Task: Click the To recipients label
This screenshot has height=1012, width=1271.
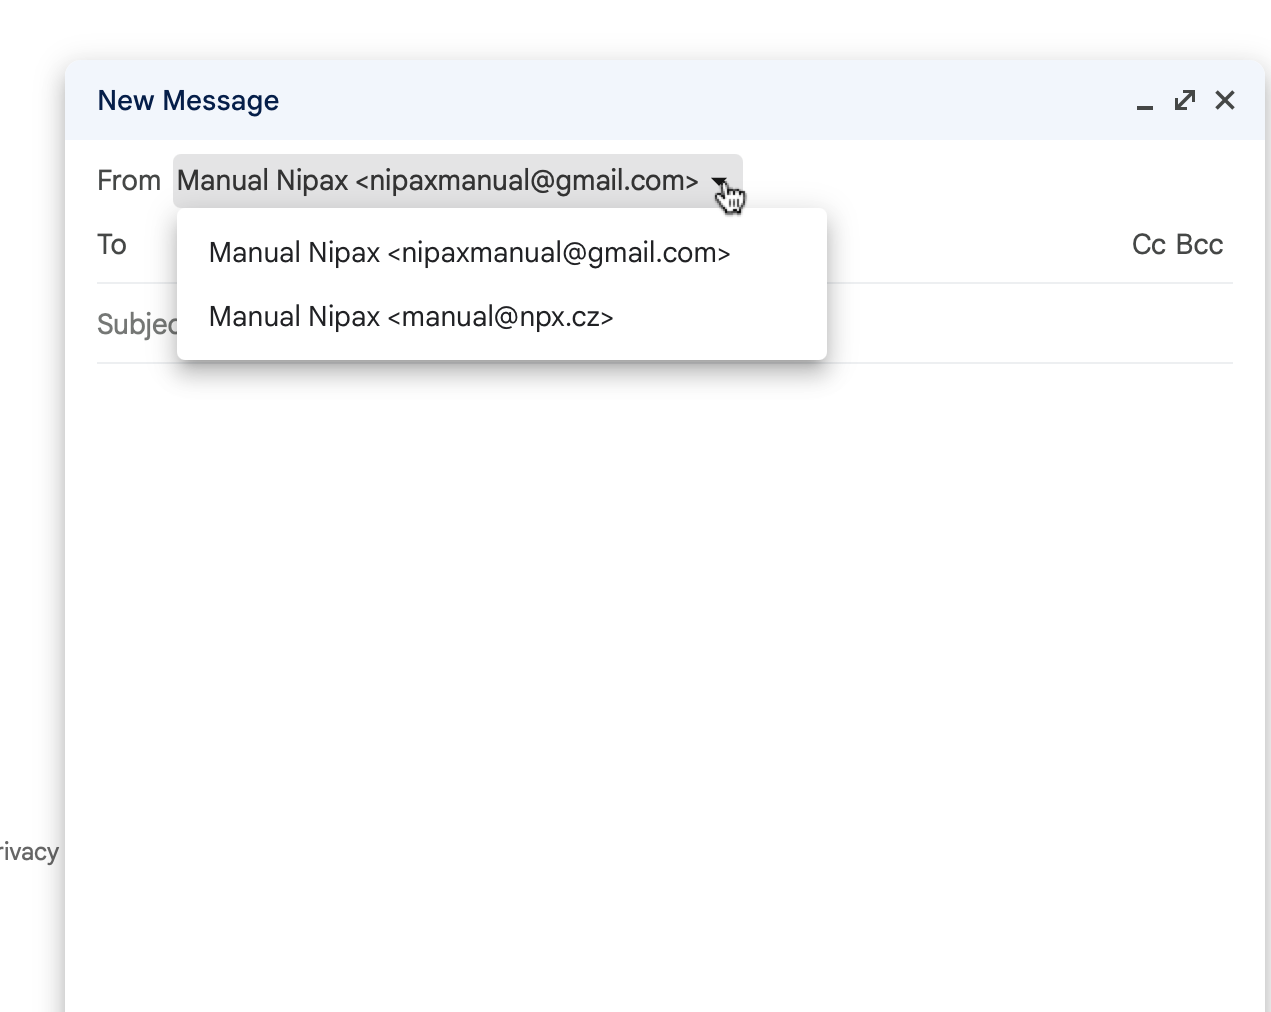Action: pos(112,245)
